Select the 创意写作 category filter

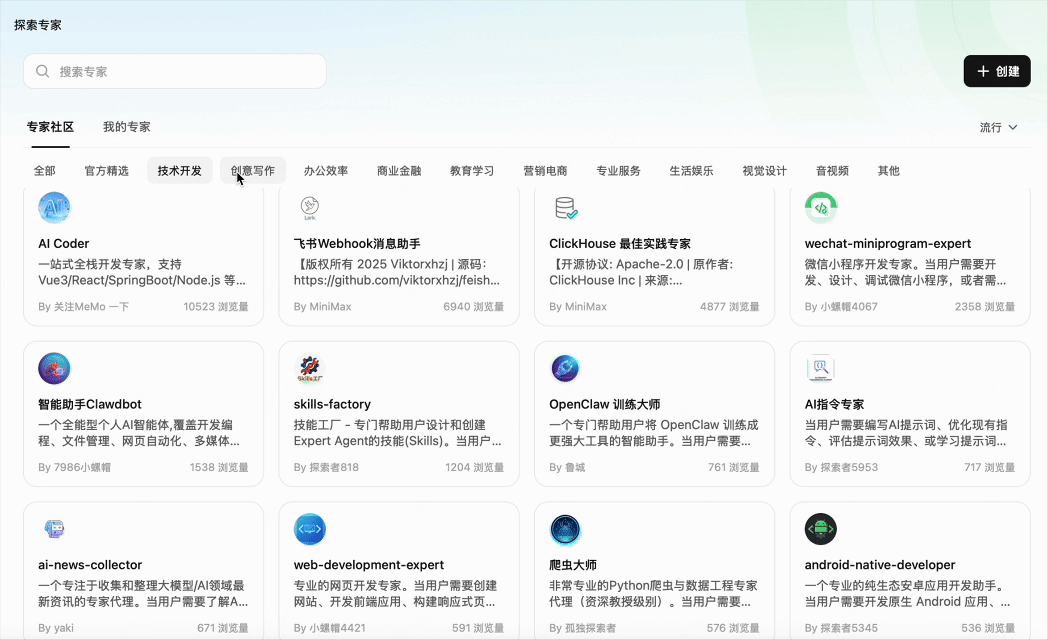tap(253, 171)
